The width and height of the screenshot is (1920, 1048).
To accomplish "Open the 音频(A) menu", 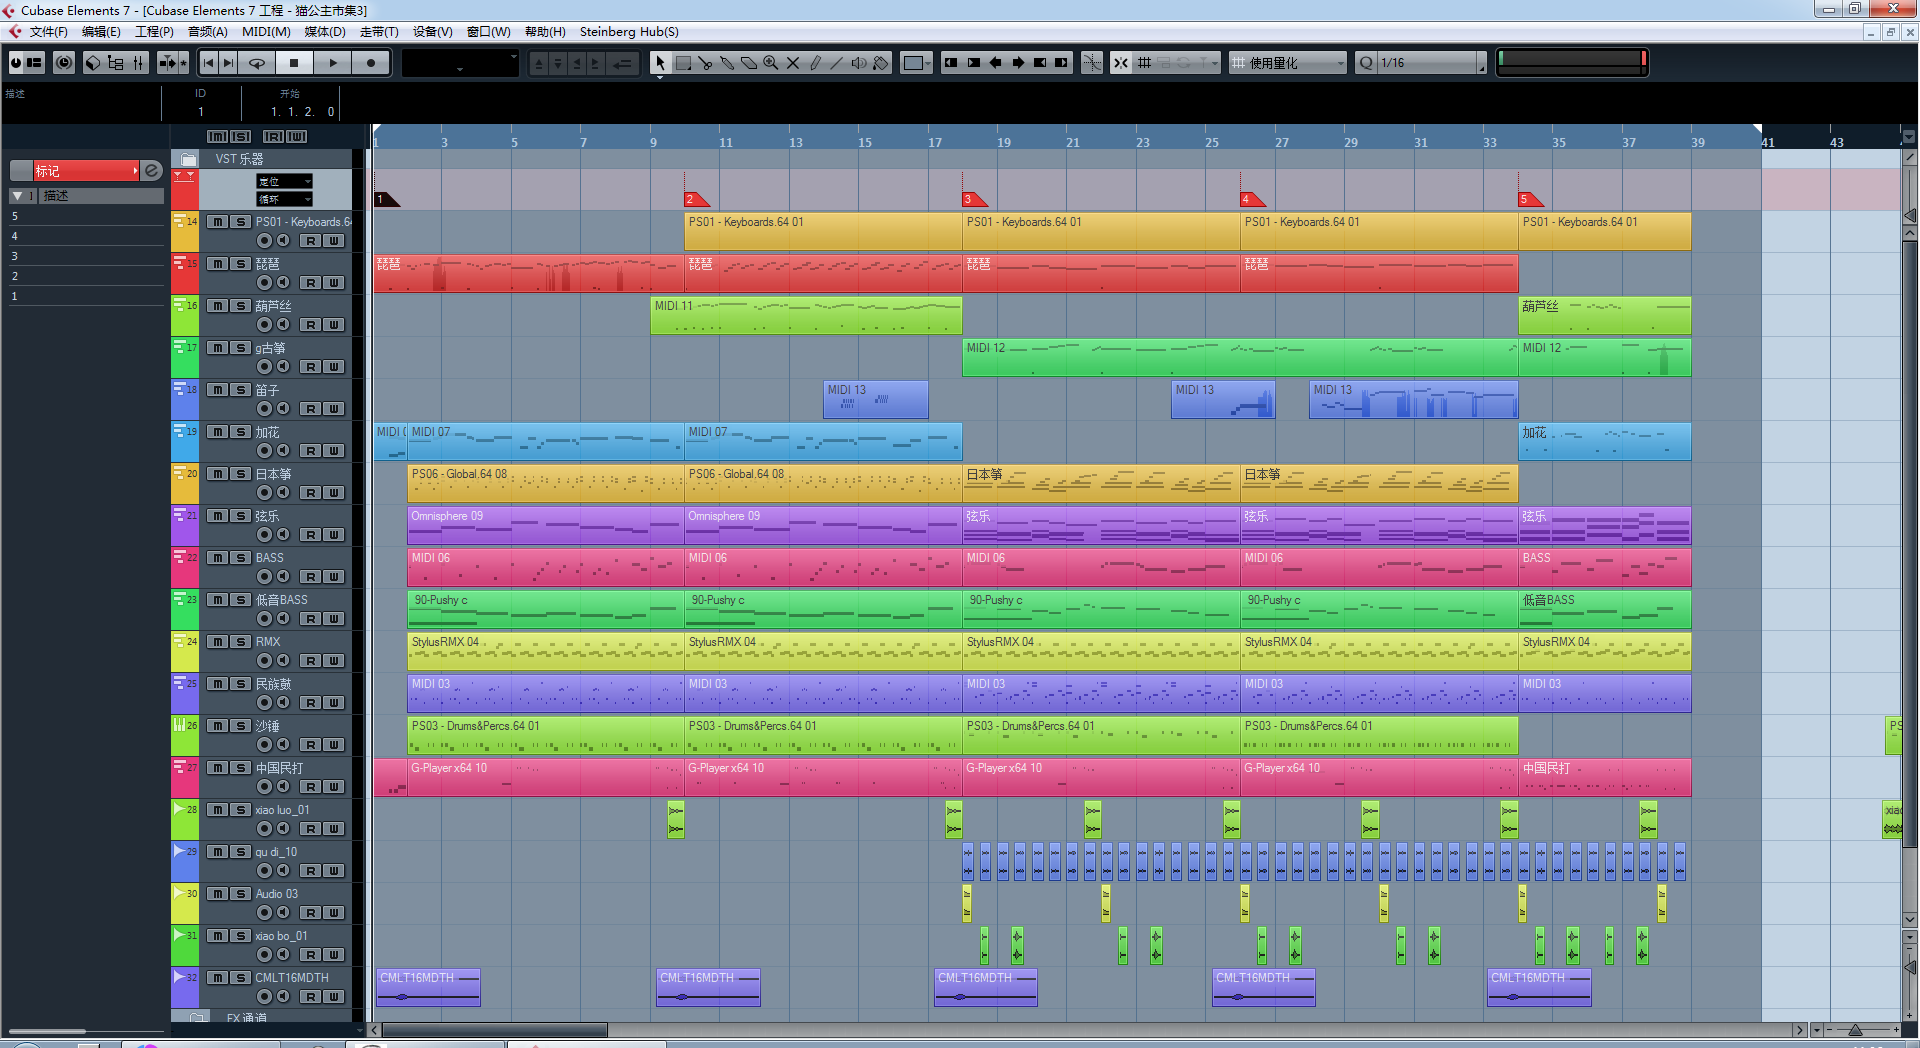I will tap(208, 32).
